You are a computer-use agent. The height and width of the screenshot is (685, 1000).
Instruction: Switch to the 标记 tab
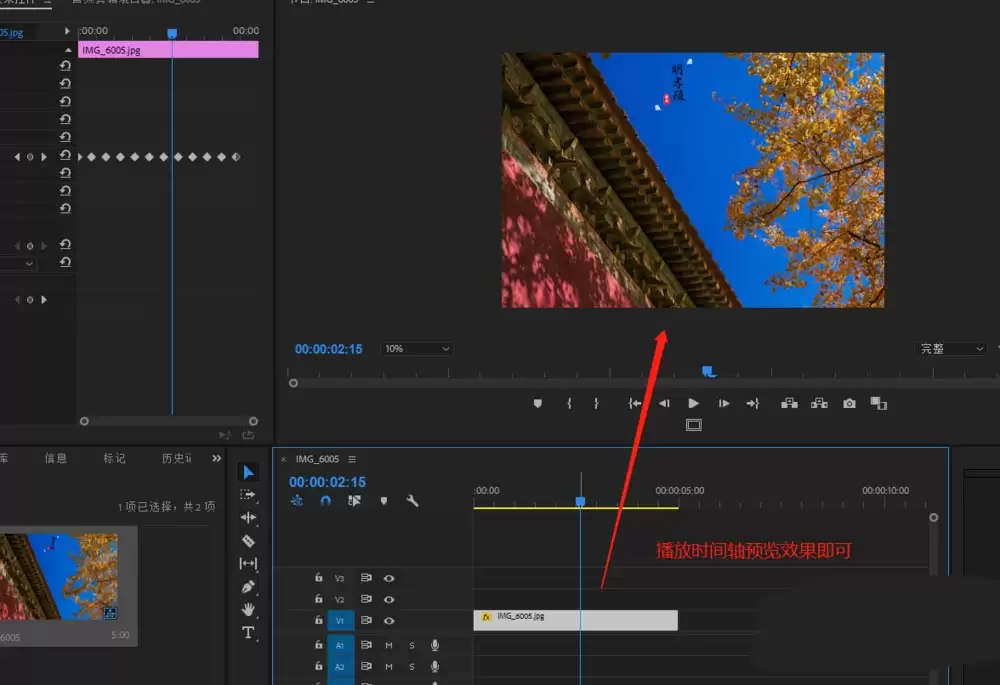pyautogui.click(x=113, y=458)
